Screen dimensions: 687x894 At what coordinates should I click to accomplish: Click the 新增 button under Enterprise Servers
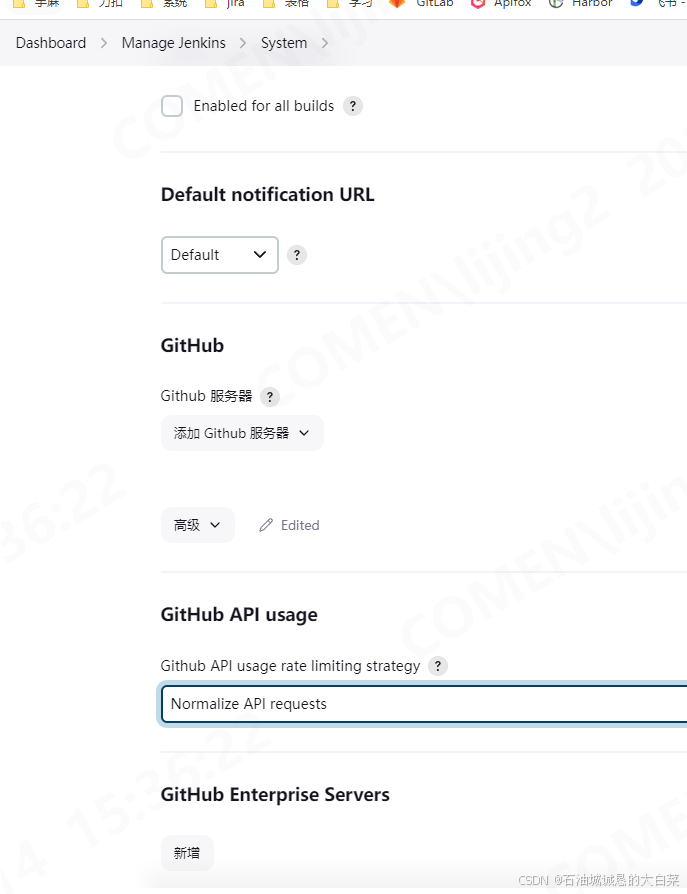tap(187, 853)
